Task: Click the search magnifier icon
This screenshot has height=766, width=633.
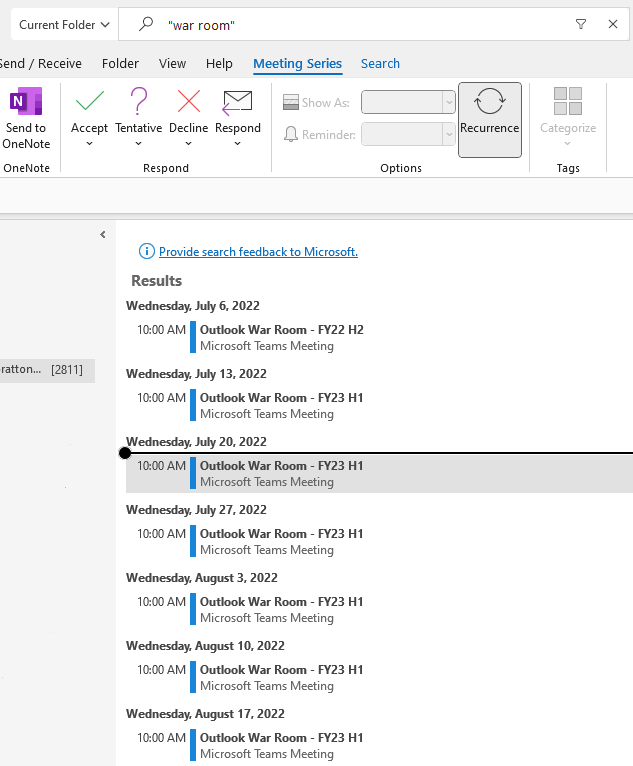Action: pos(146,24)
